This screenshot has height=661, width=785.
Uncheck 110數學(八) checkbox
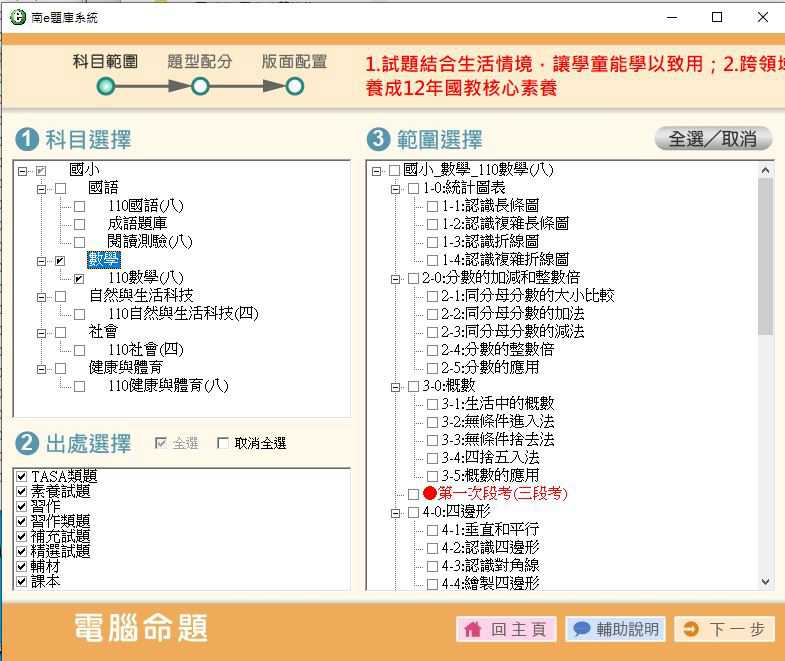pos(79,278)
